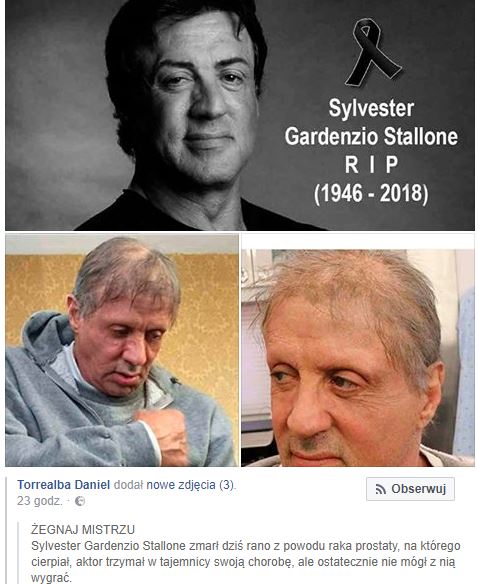Image resolution: width=478 pixels, height=584 pixels.
Task: Click the '(3)' photo count
Action: (x=227, y=485)
